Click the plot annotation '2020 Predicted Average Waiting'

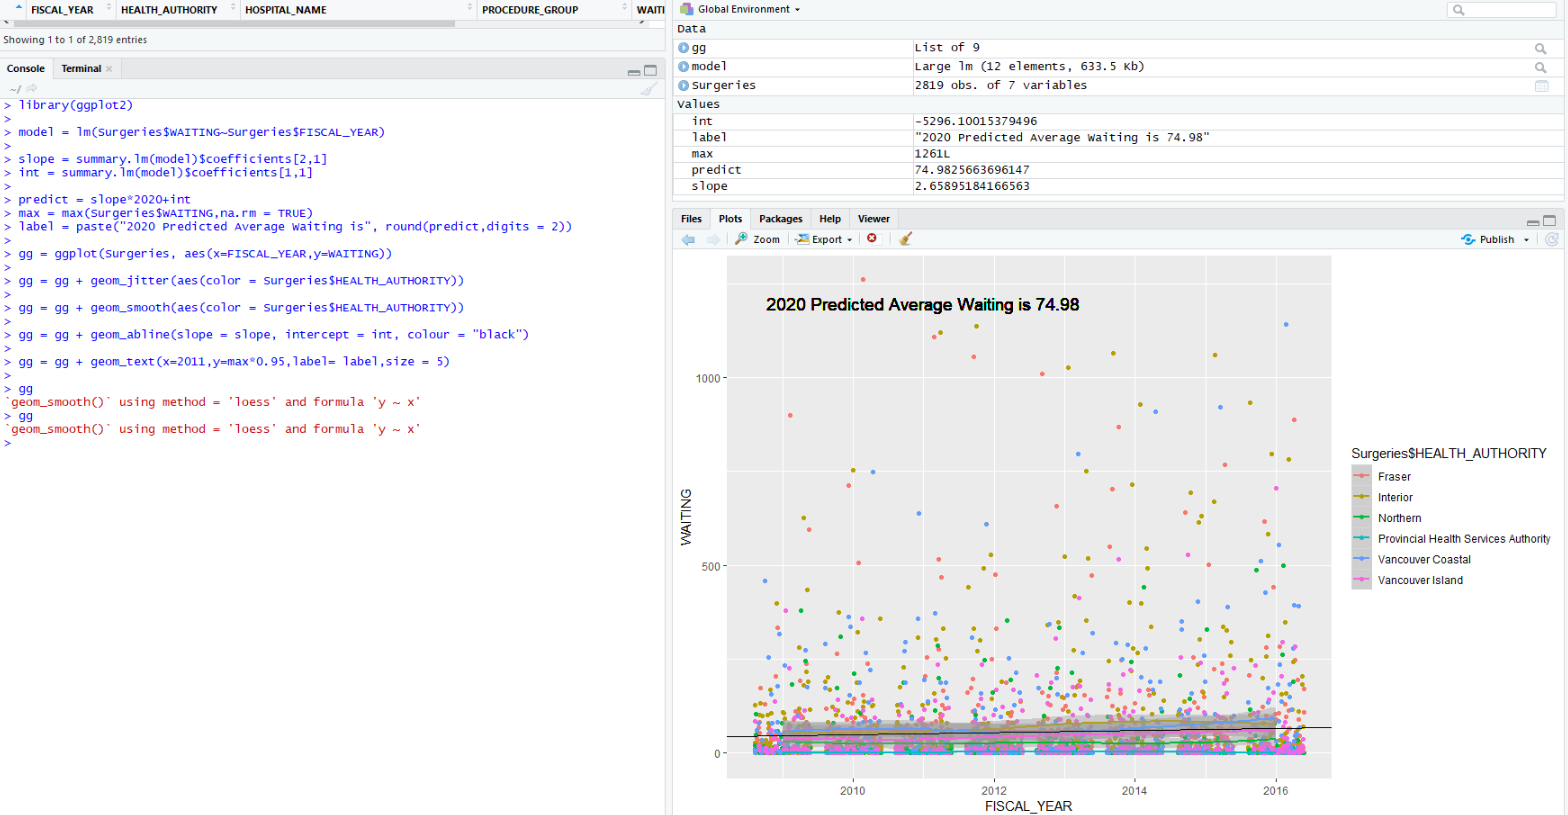(x=922, y=305)
